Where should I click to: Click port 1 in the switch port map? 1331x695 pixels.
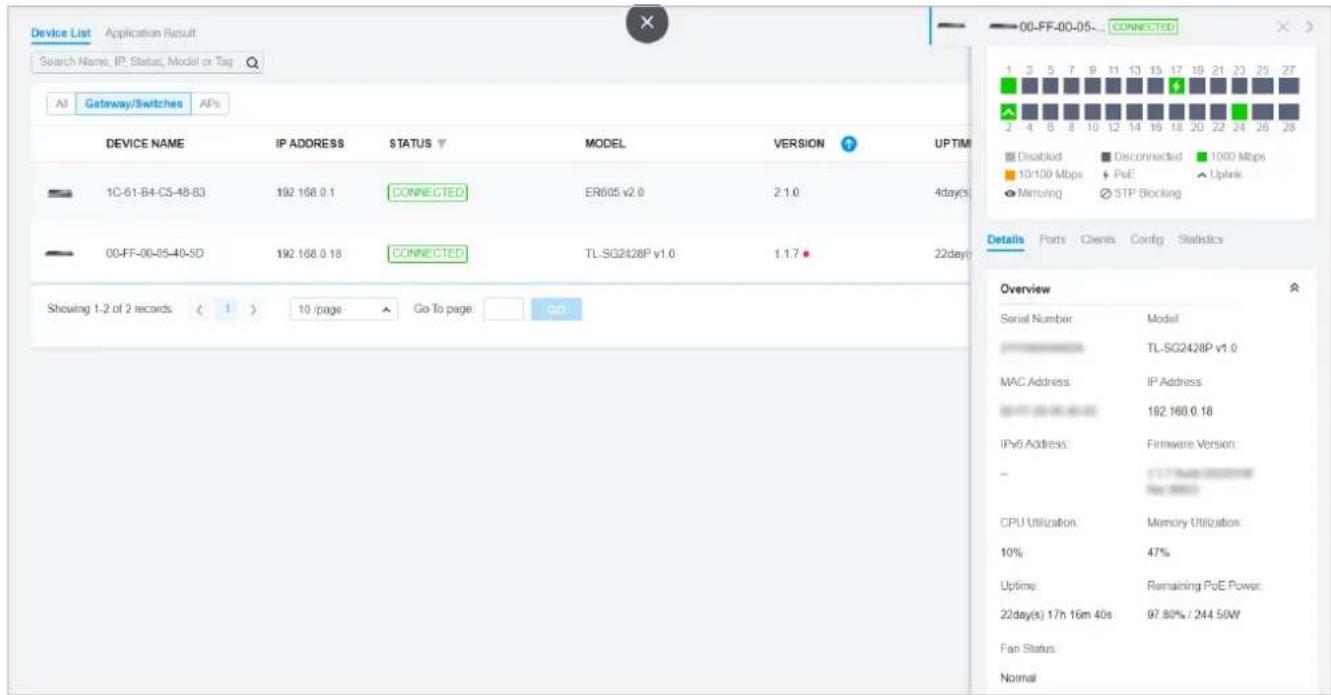pos(1008,86)
